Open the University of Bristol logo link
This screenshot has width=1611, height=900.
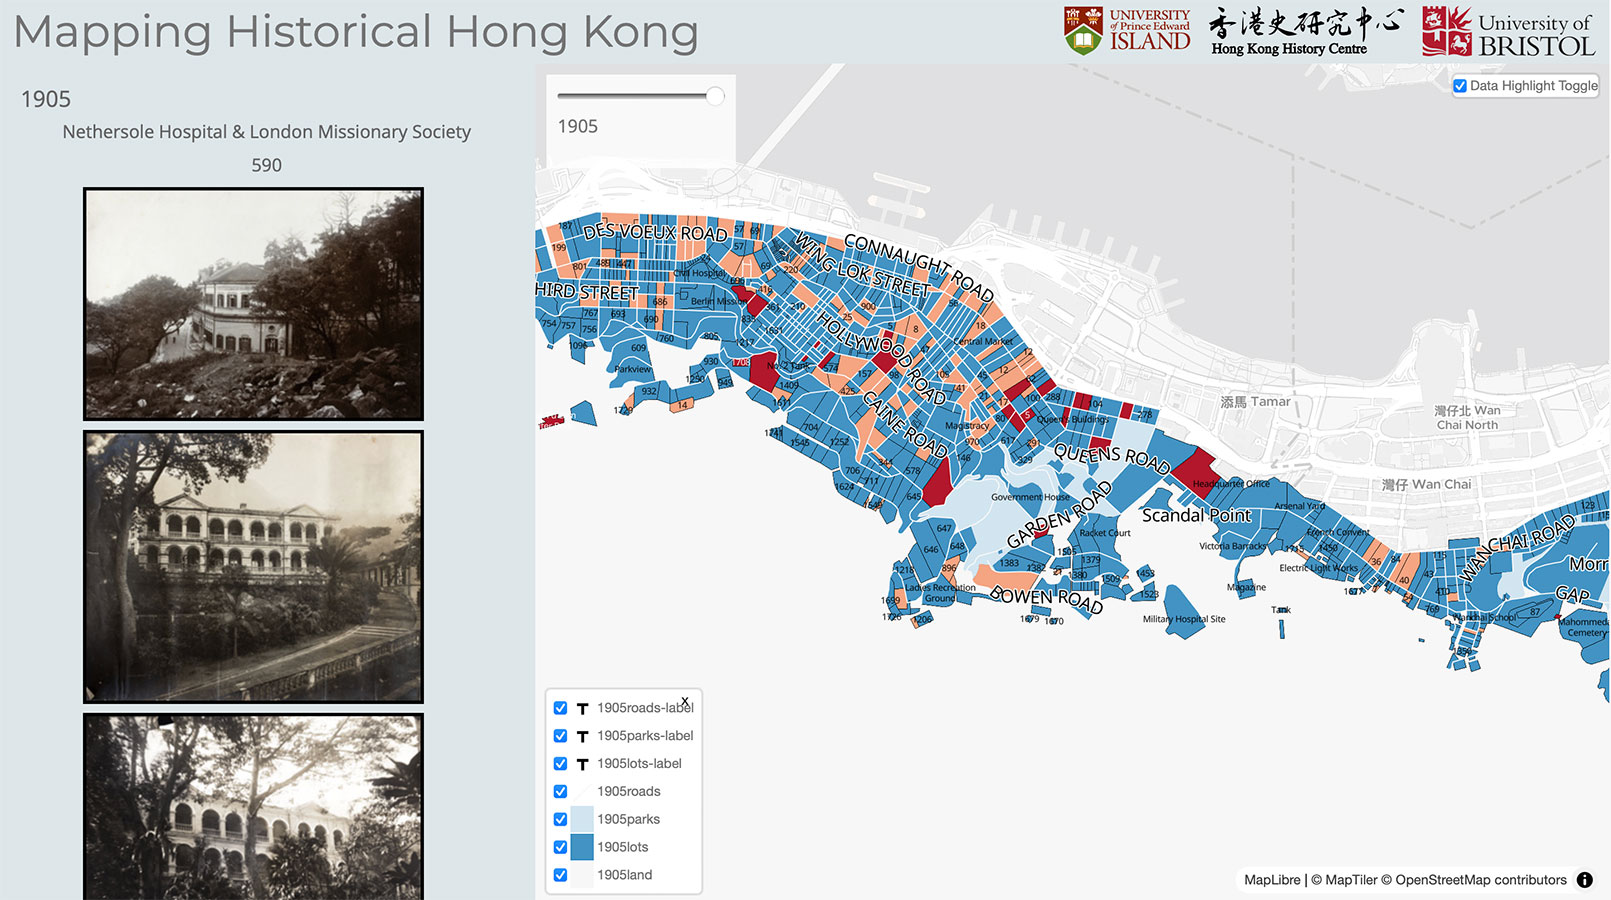click(x=1507, y=31)
